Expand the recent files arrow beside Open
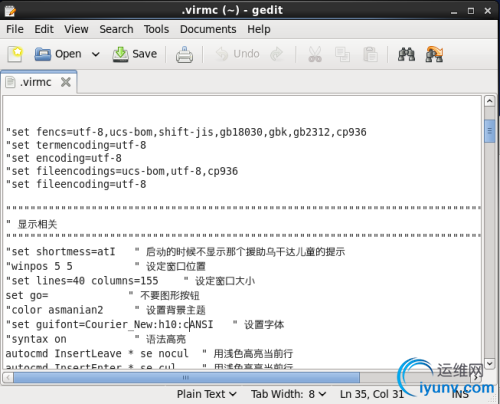 point(95,54)
